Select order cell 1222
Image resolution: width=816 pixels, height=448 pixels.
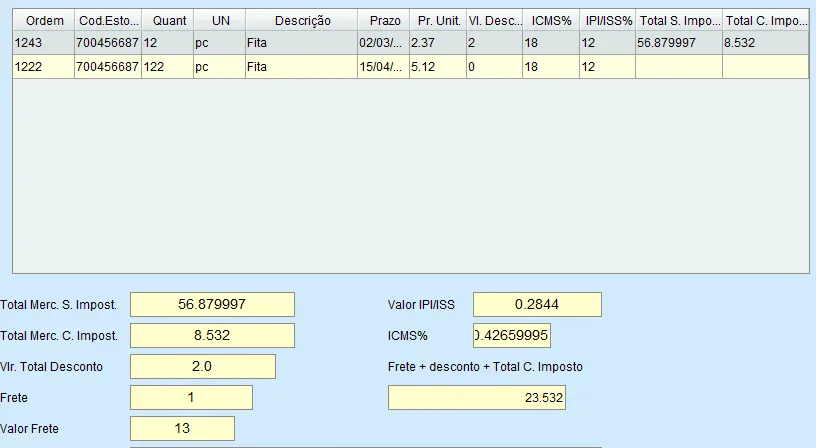click(44, 67)
